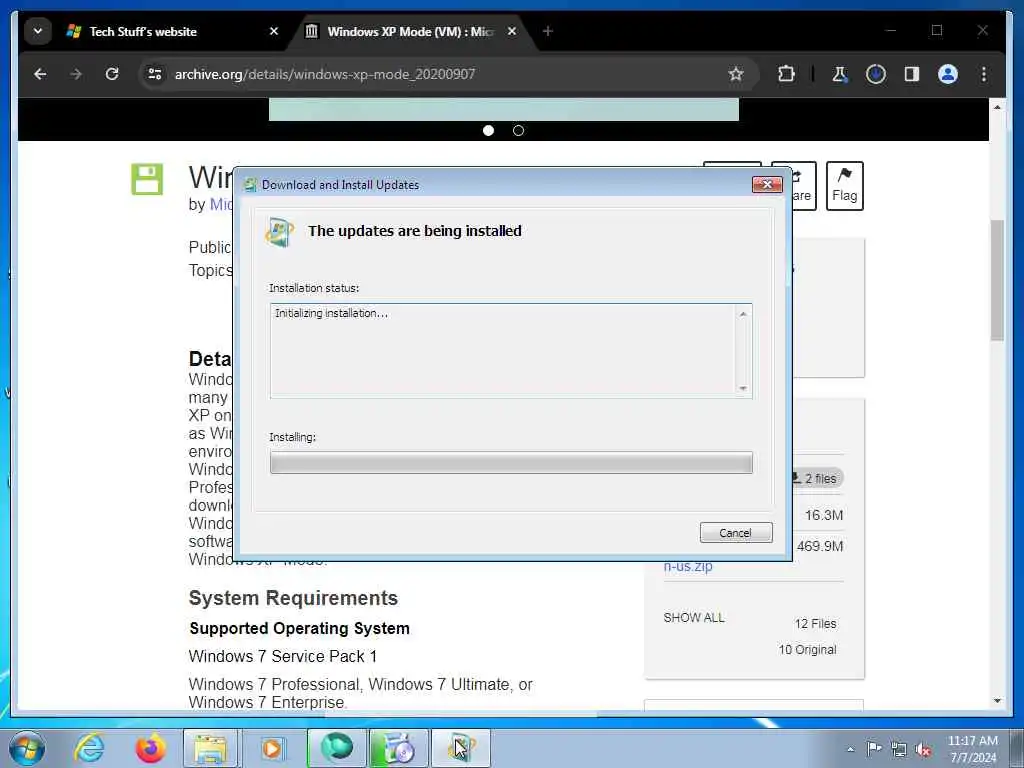1024x768 pixels.
Task: Close the Windows XP Mode tab
Action: [x=512, y=31]
